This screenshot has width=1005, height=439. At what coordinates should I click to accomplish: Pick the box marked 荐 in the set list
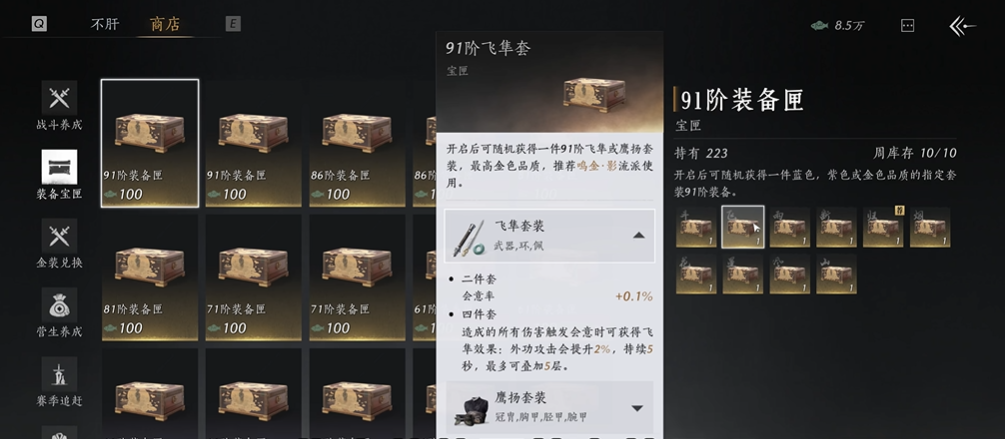point(883,227)
